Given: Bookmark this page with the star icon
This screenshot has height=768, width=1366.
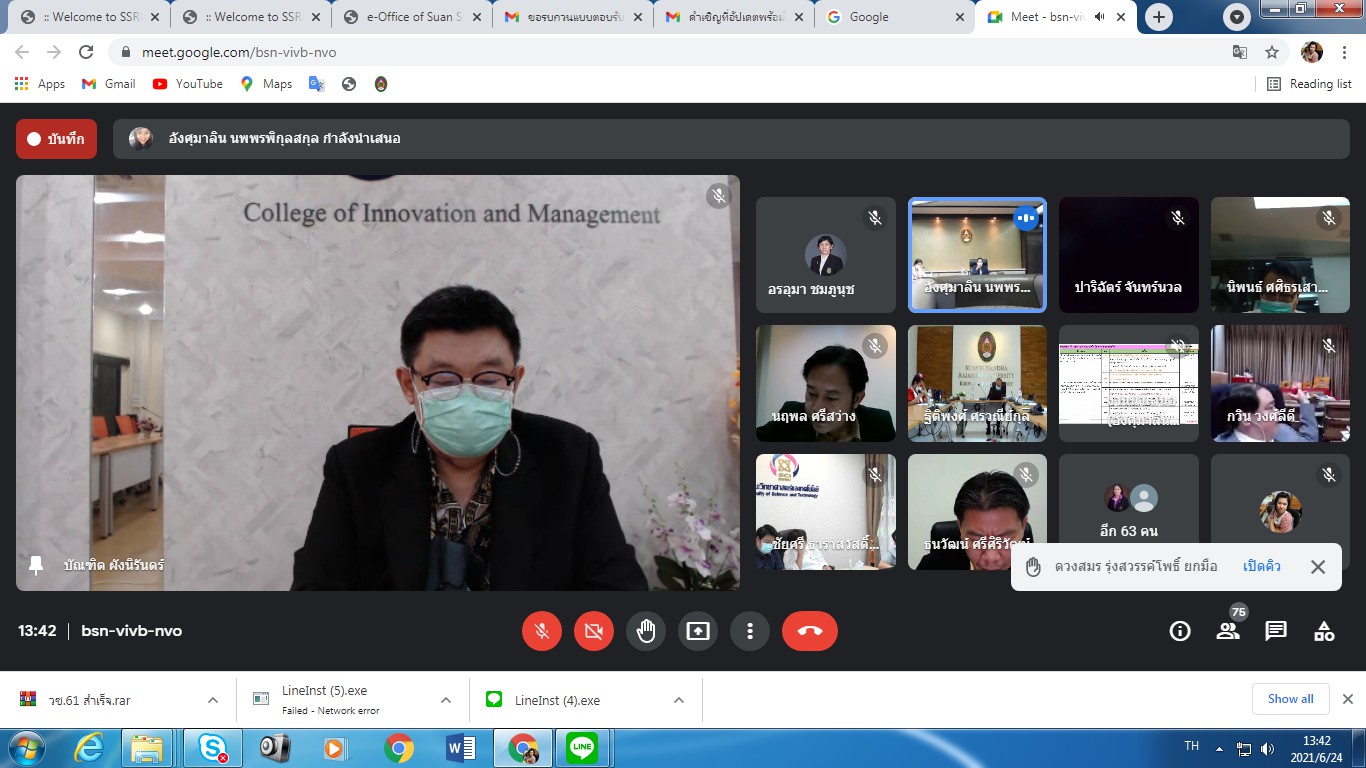Looking at the screenshot, I should pyautogui.click(x=1272, y=52).
